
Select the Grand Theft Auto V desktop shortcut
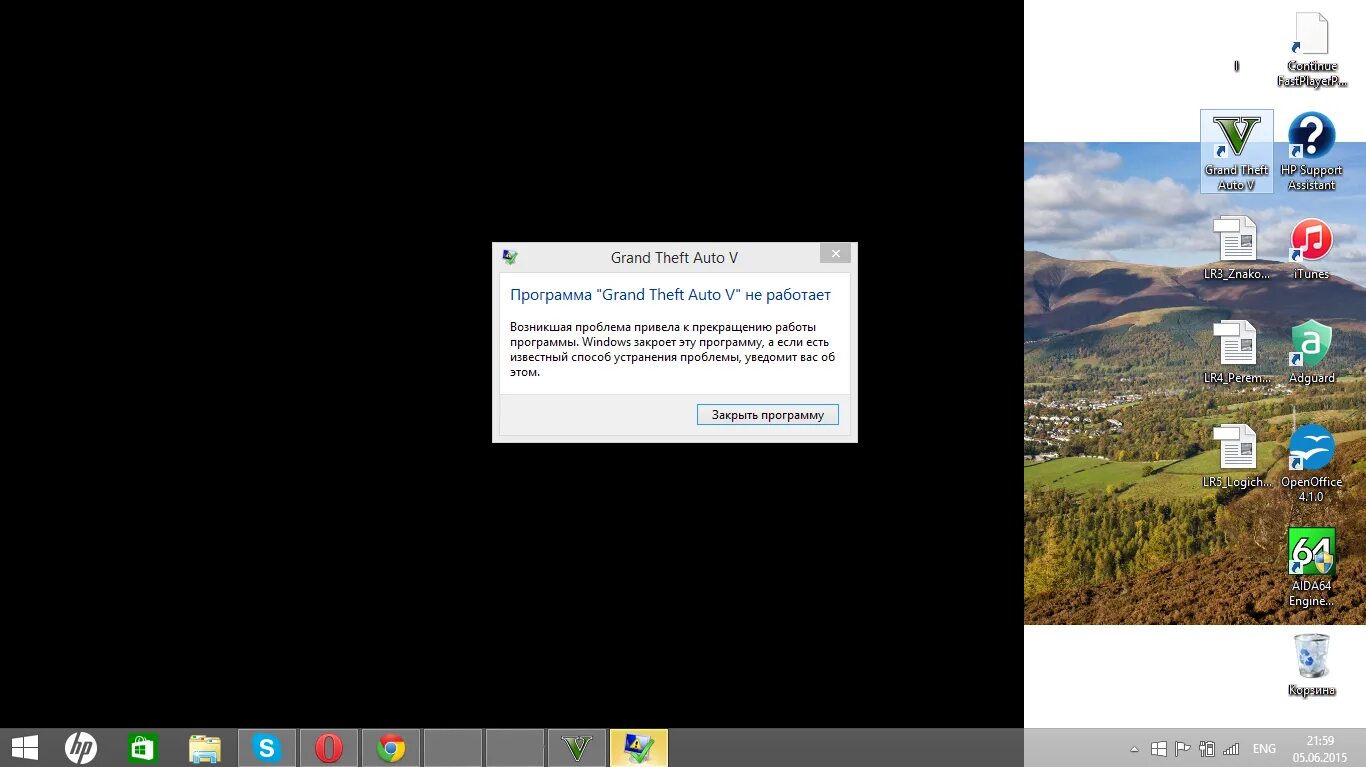click(x=1237, y=151)
